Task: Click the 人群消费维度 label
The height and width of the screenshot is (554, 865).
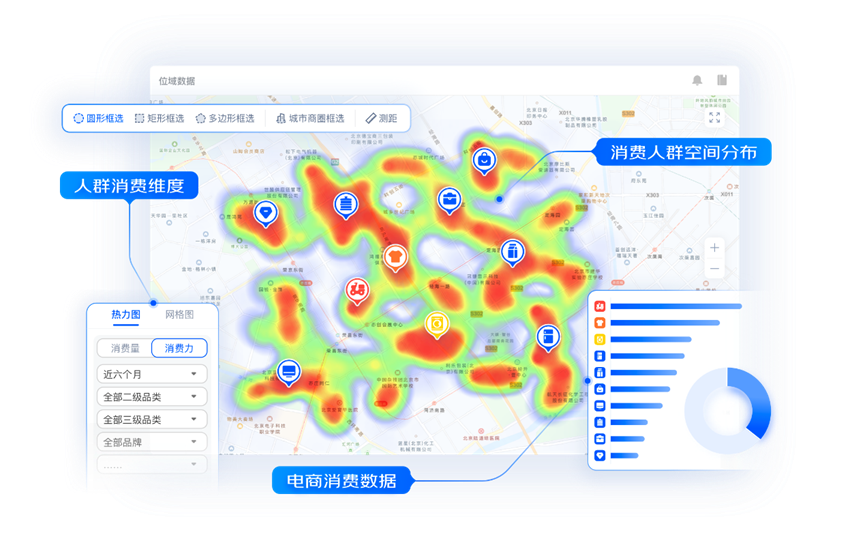Action: point(129,185)
